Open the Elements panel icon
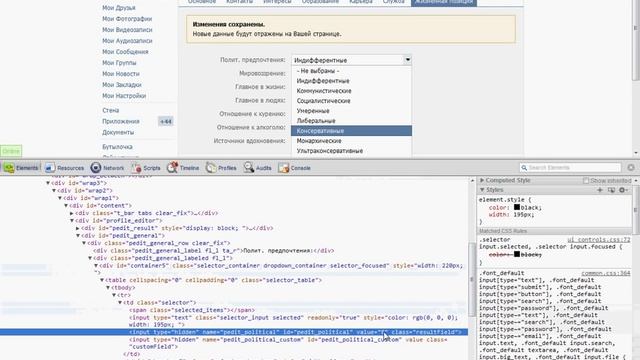This screenshot has width=640, height=360. pos(9,168)
